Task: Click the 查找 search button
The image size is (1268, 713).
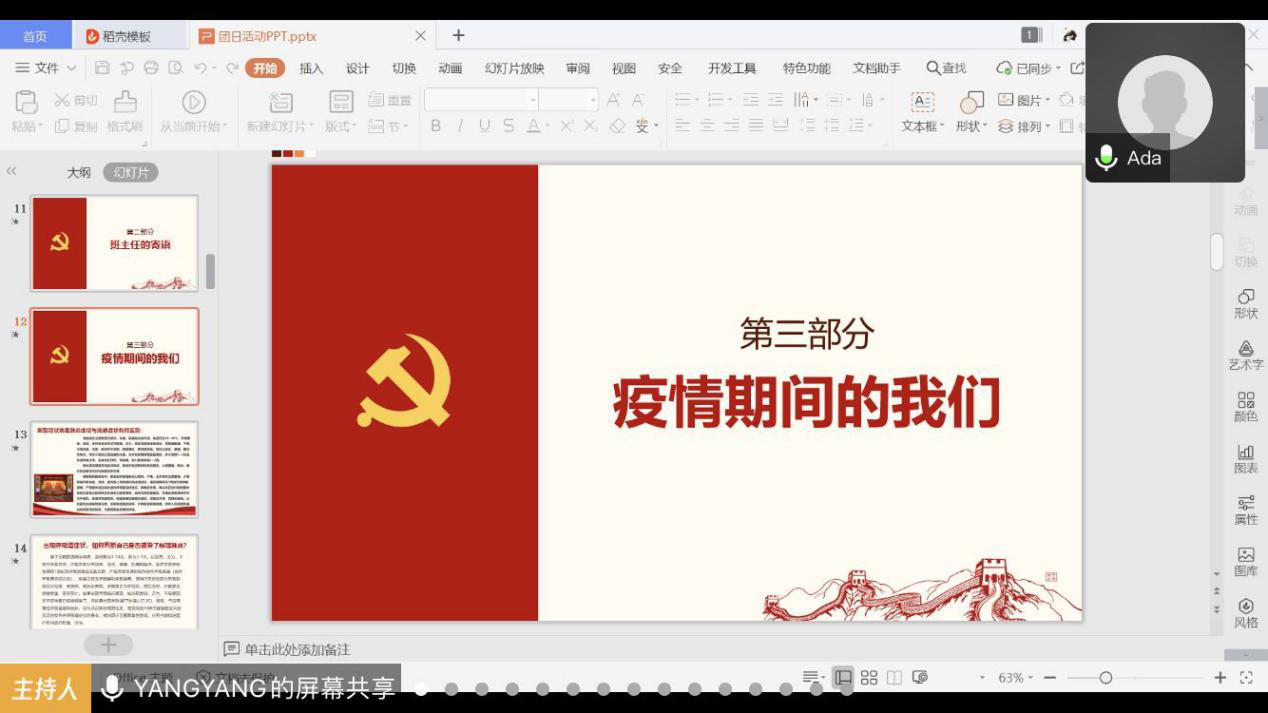Action: click(x=946, y=68)
